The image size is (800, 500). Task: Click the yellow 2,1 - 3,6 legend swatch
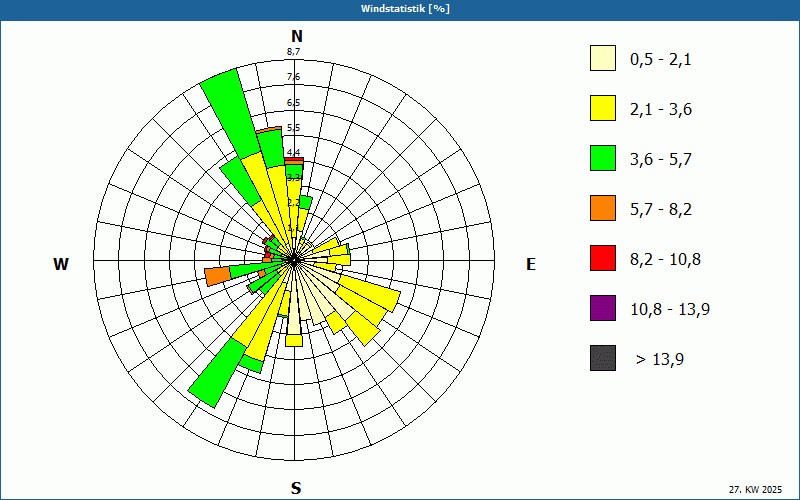tap(603, 108)
